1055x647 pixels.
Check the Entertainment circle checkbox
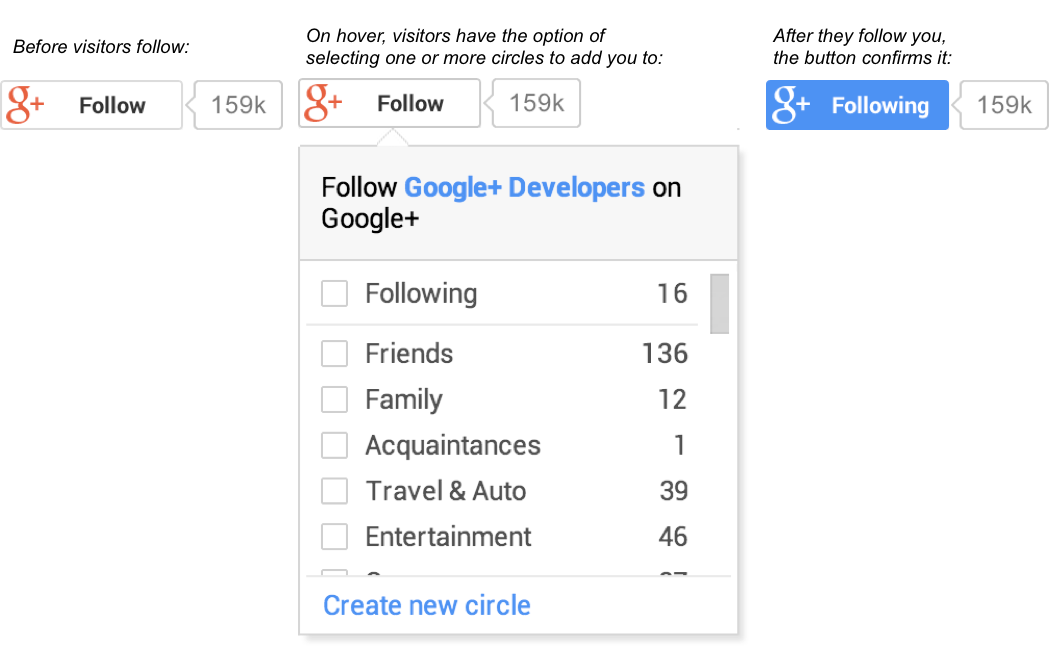pos(334,537)
